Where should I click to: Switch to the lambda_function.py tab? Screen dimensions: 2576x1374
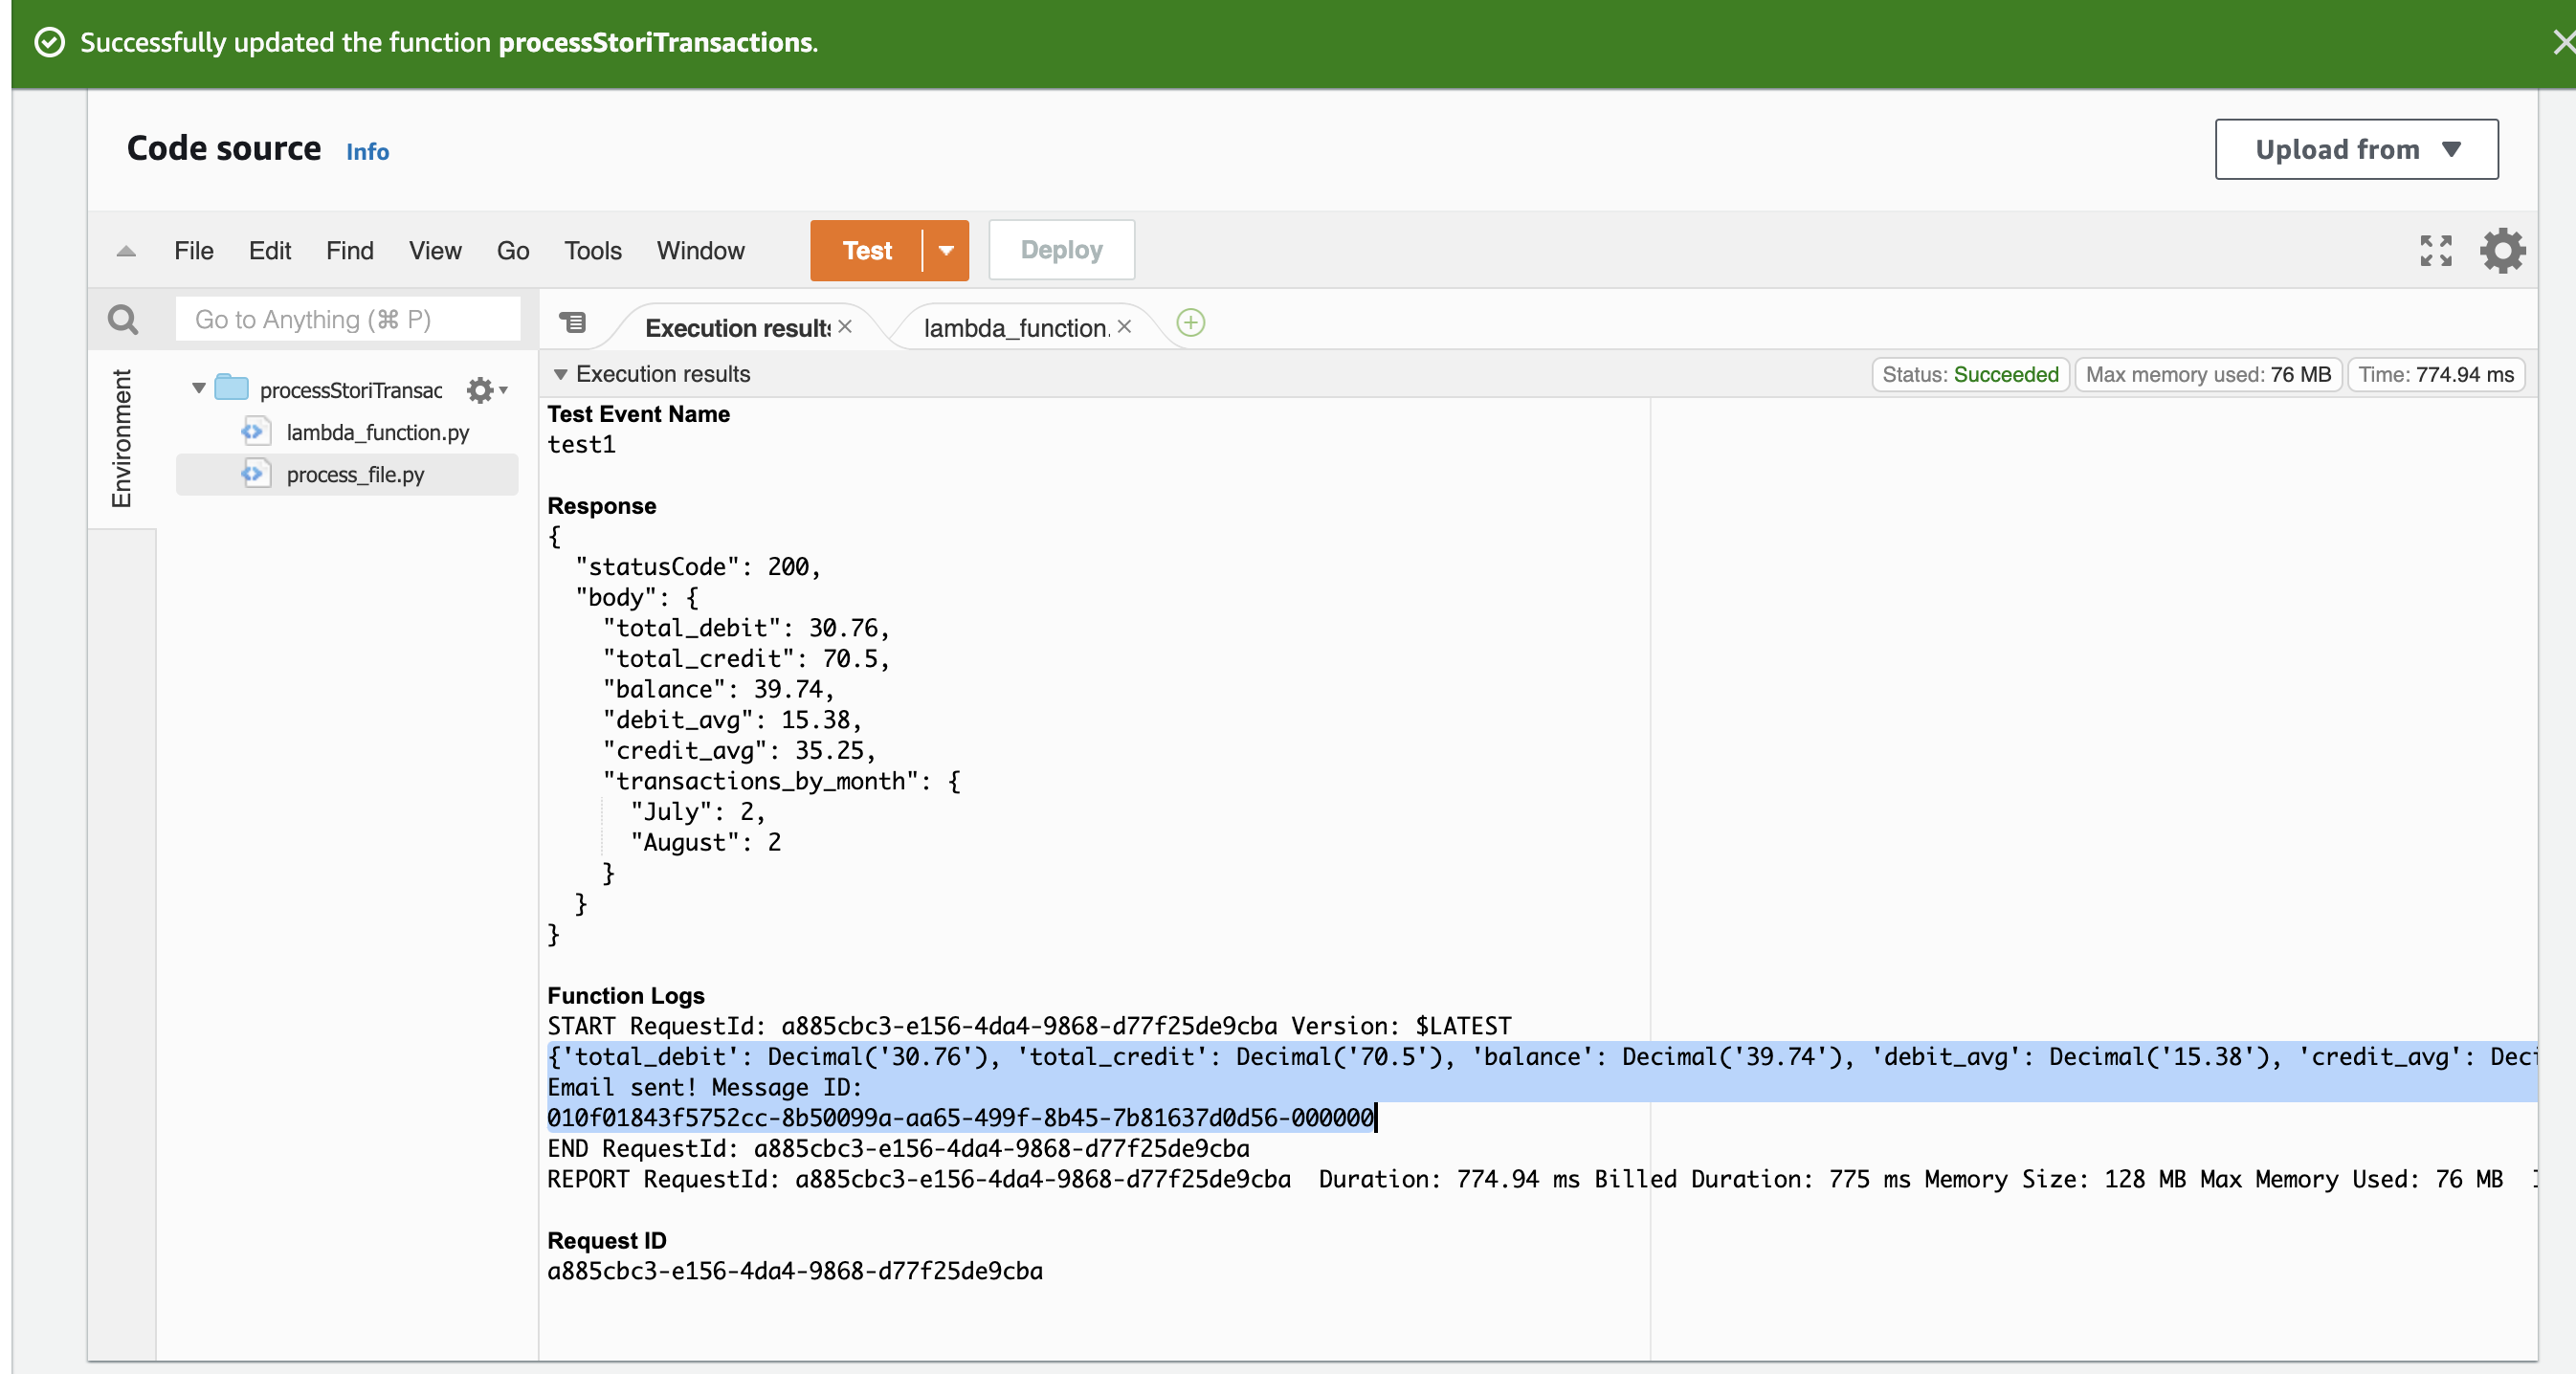[1013, 327]
